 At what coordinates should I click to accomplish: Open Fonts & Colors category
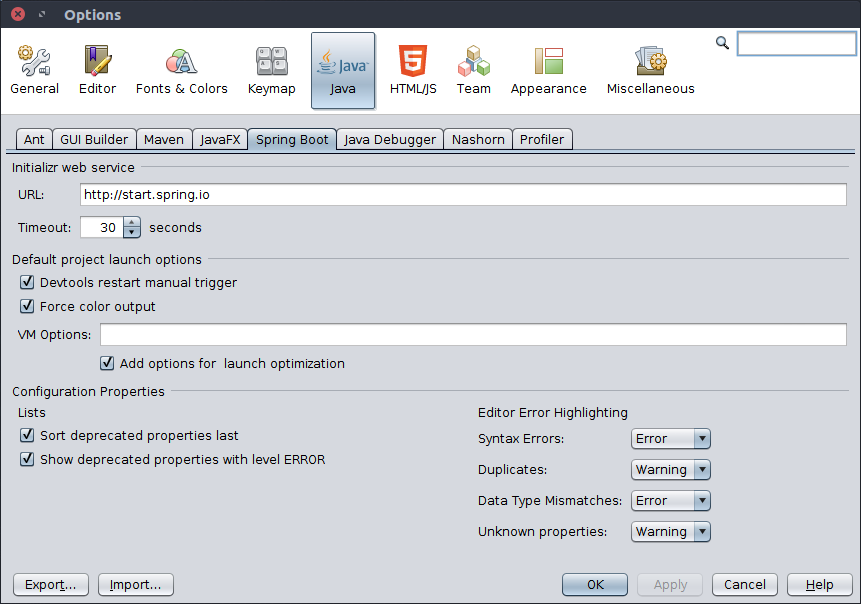point(182,70)
